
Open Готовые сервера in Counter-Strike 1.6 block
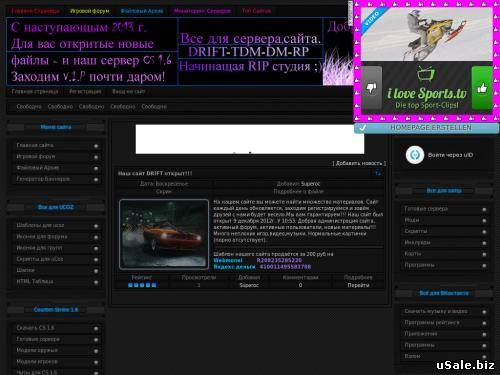[x=38, y=339]
